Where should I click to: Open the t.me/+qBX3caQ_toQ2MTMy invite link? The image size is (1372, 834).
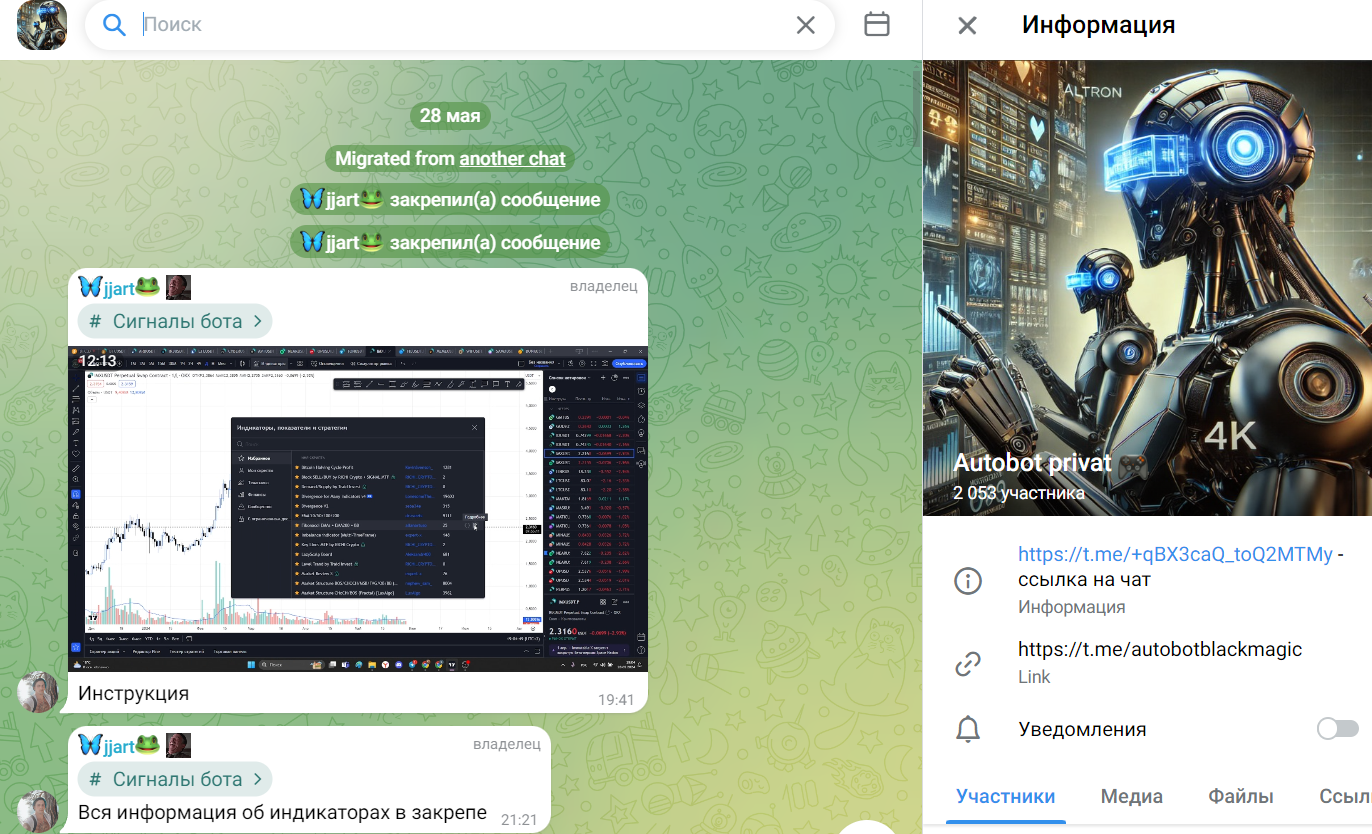[1175, 554]
